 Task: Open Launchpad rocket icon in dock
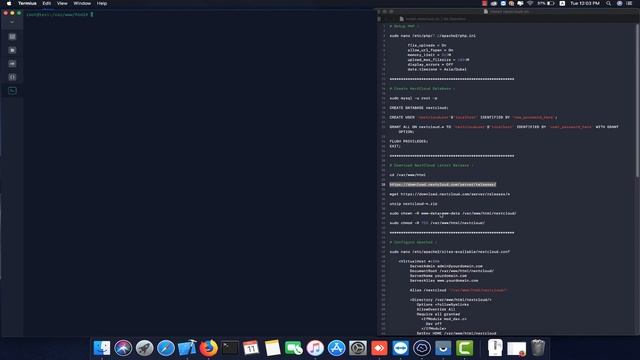144,348
